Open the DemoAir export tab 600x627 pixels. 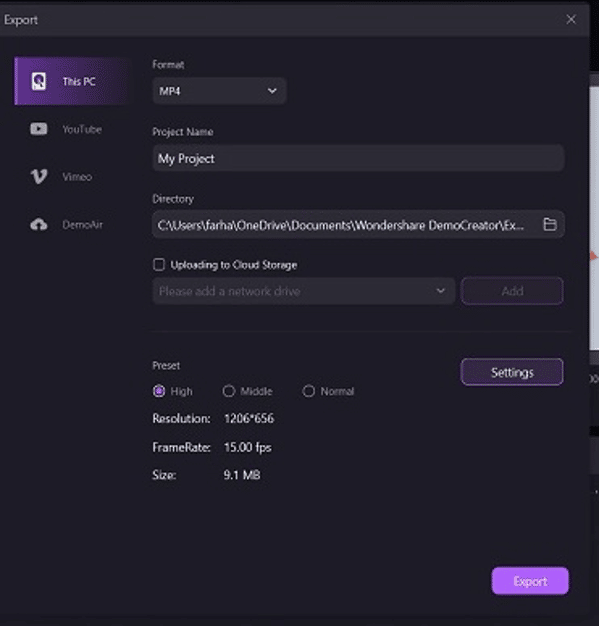point(82,225)
